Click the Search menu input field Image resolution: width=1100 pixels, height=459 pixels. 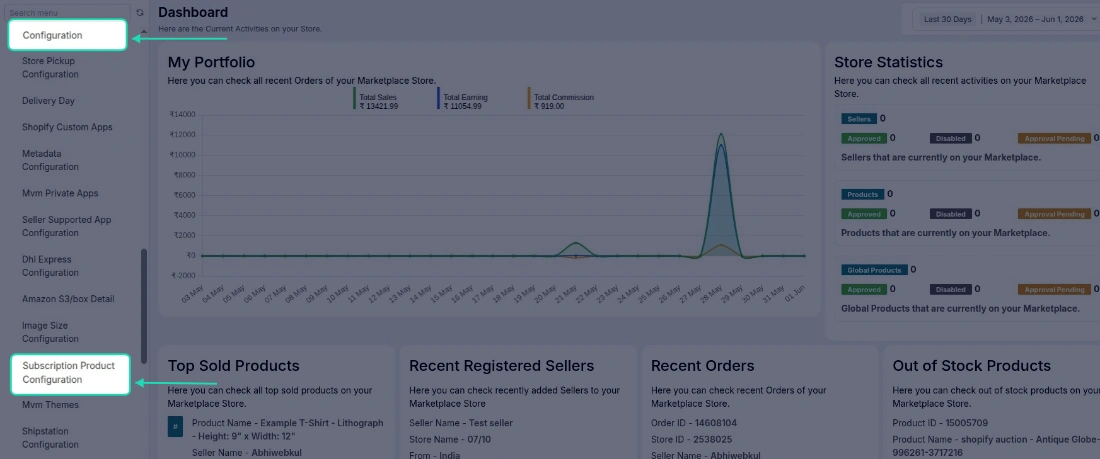click(67, 13)
